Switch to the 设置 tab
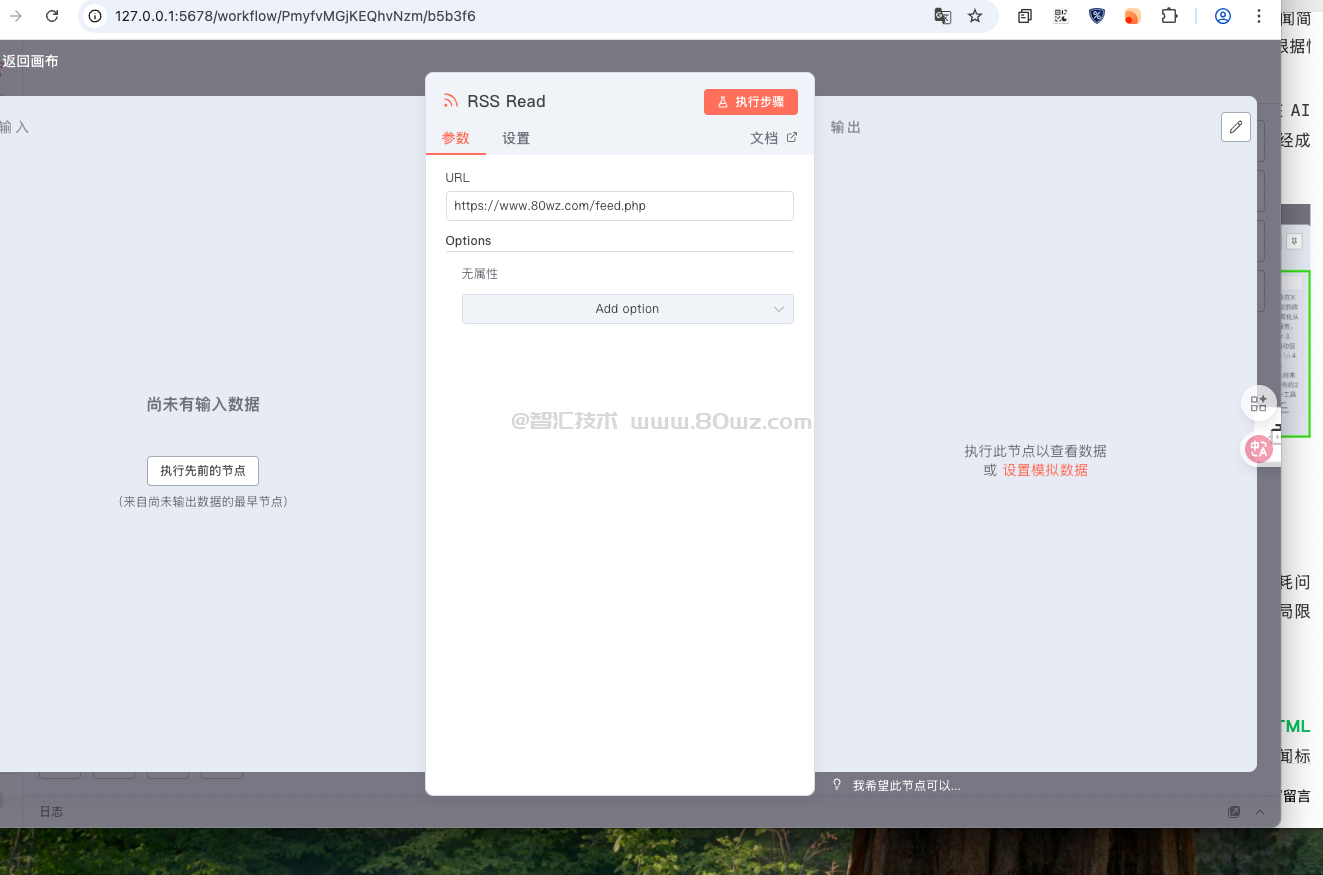 point(516,138)
